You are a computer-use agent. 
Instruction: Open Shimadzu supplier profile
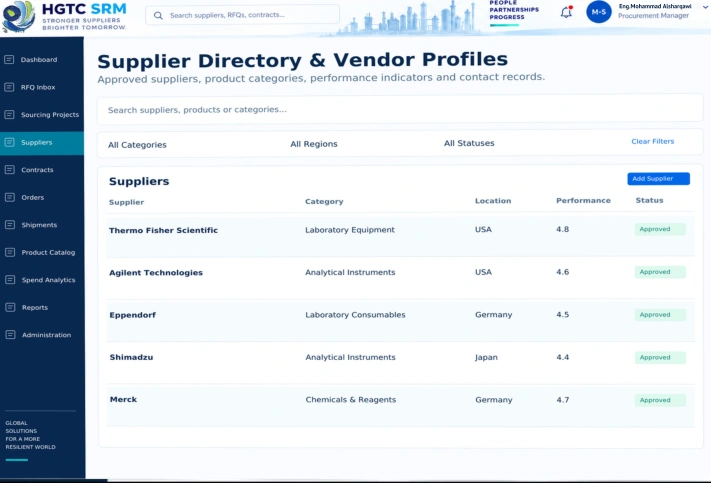coord(131,357)
